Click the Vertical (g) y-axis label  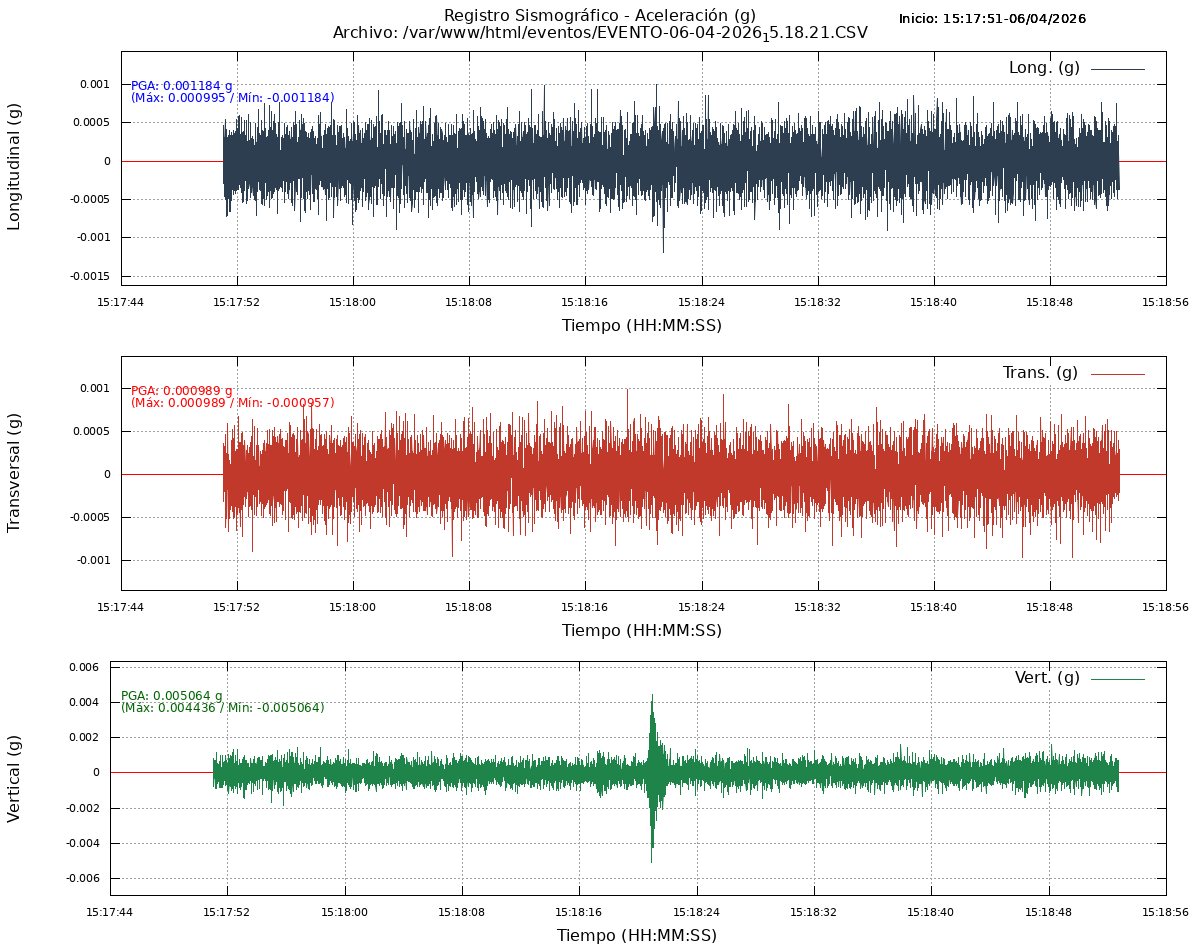pos(14,778)
